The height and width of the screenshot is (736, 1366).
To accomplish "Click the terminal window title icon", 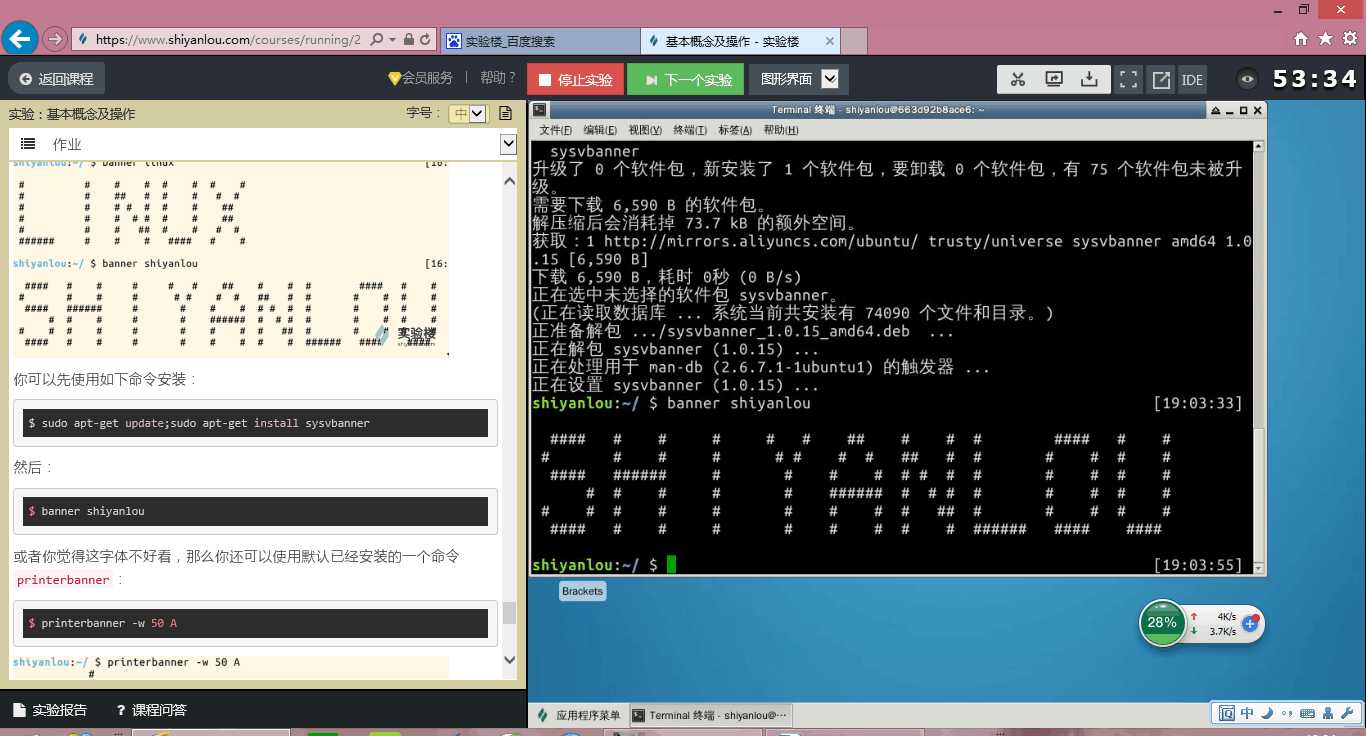I will coord(540,109).
